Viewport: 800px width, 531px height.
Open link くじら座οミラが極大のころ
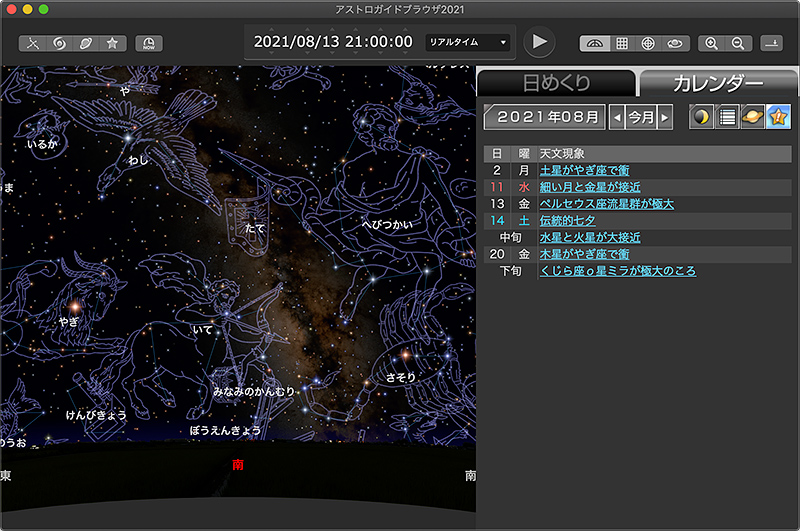click(618, 271)
